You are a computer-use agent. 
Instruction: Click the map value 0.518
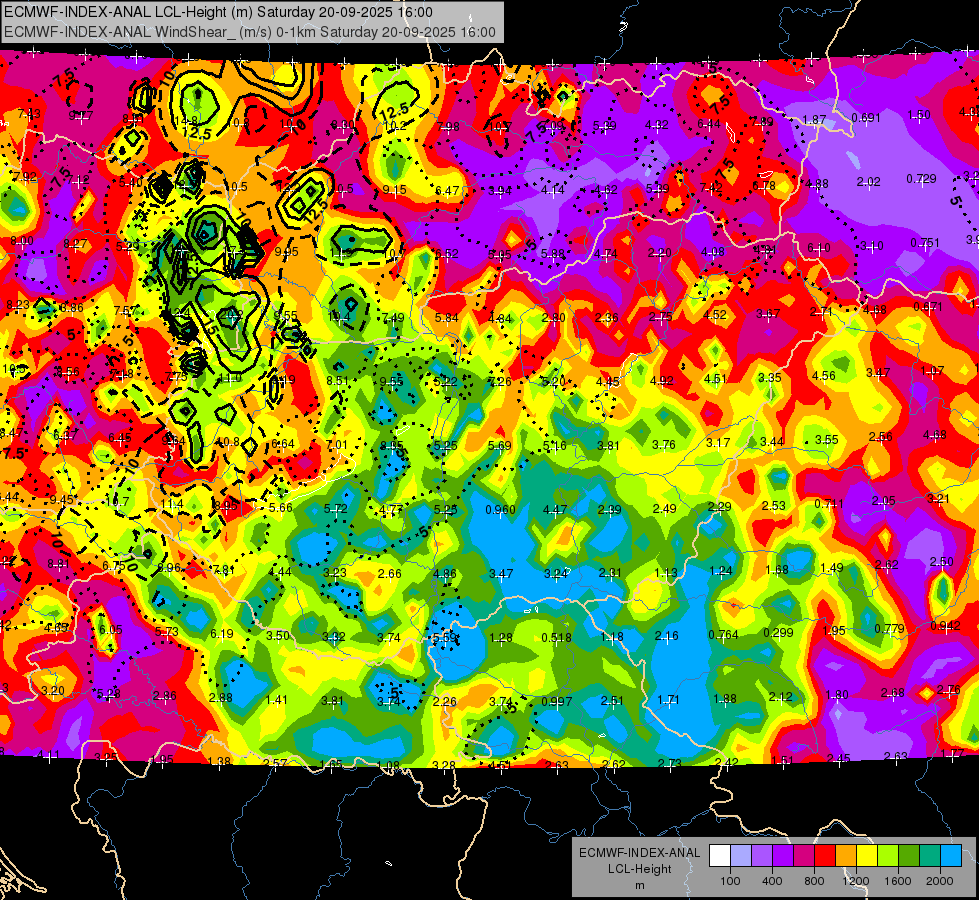556,638
